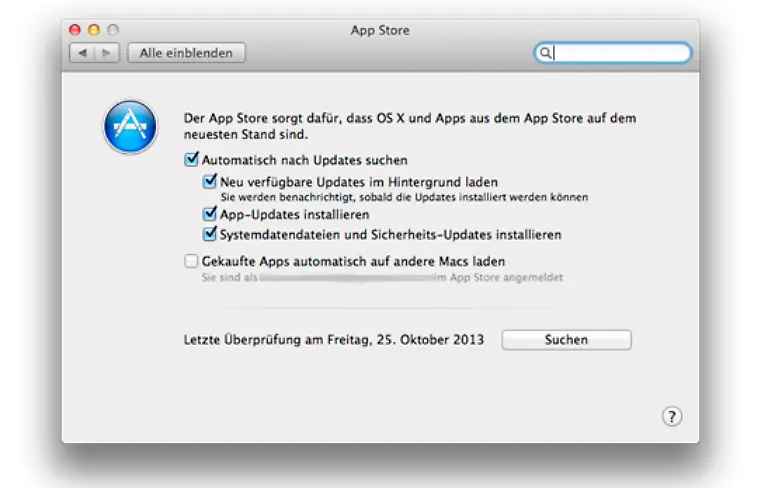Click the 'Sie werden benachrichtigt' hint text
768x488 pixels.
pos(404,197)
